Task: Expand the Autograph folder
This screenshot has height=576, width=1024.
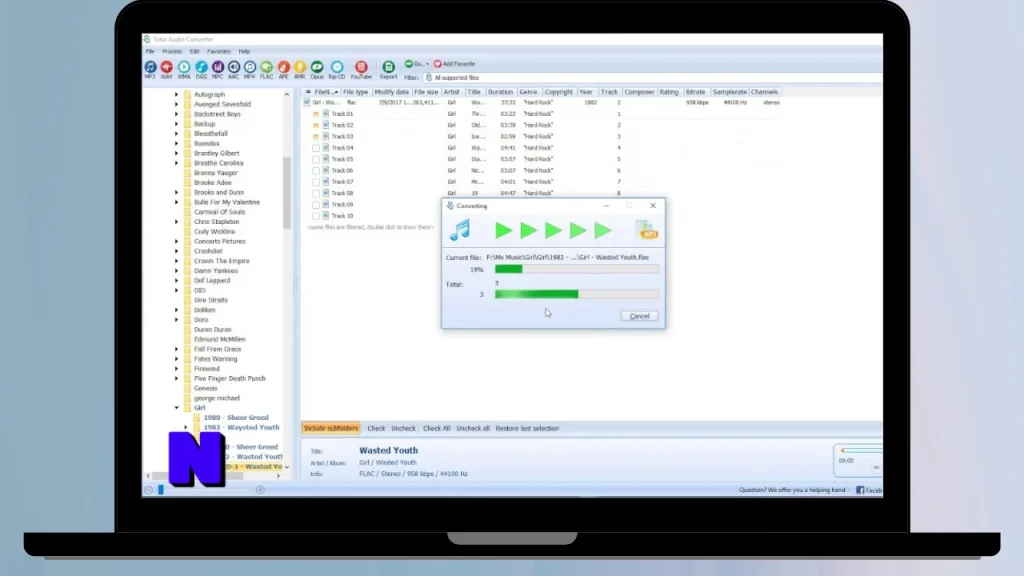Action: point(176,95)
